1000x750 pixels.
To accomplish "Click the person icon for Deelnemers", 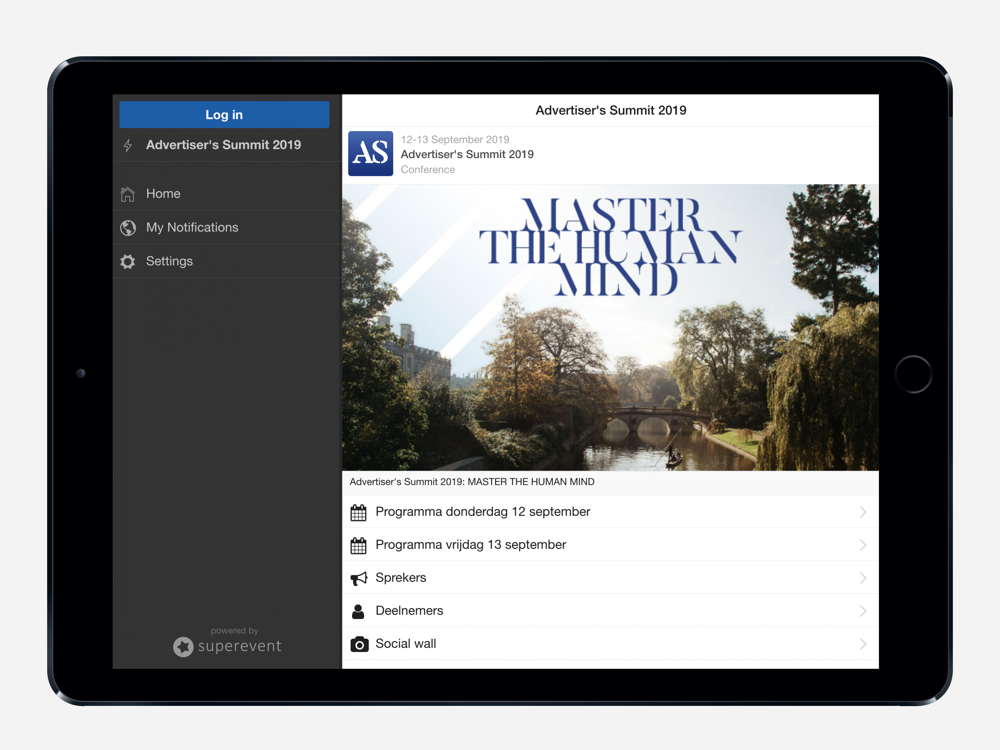I will click(358, 612).
